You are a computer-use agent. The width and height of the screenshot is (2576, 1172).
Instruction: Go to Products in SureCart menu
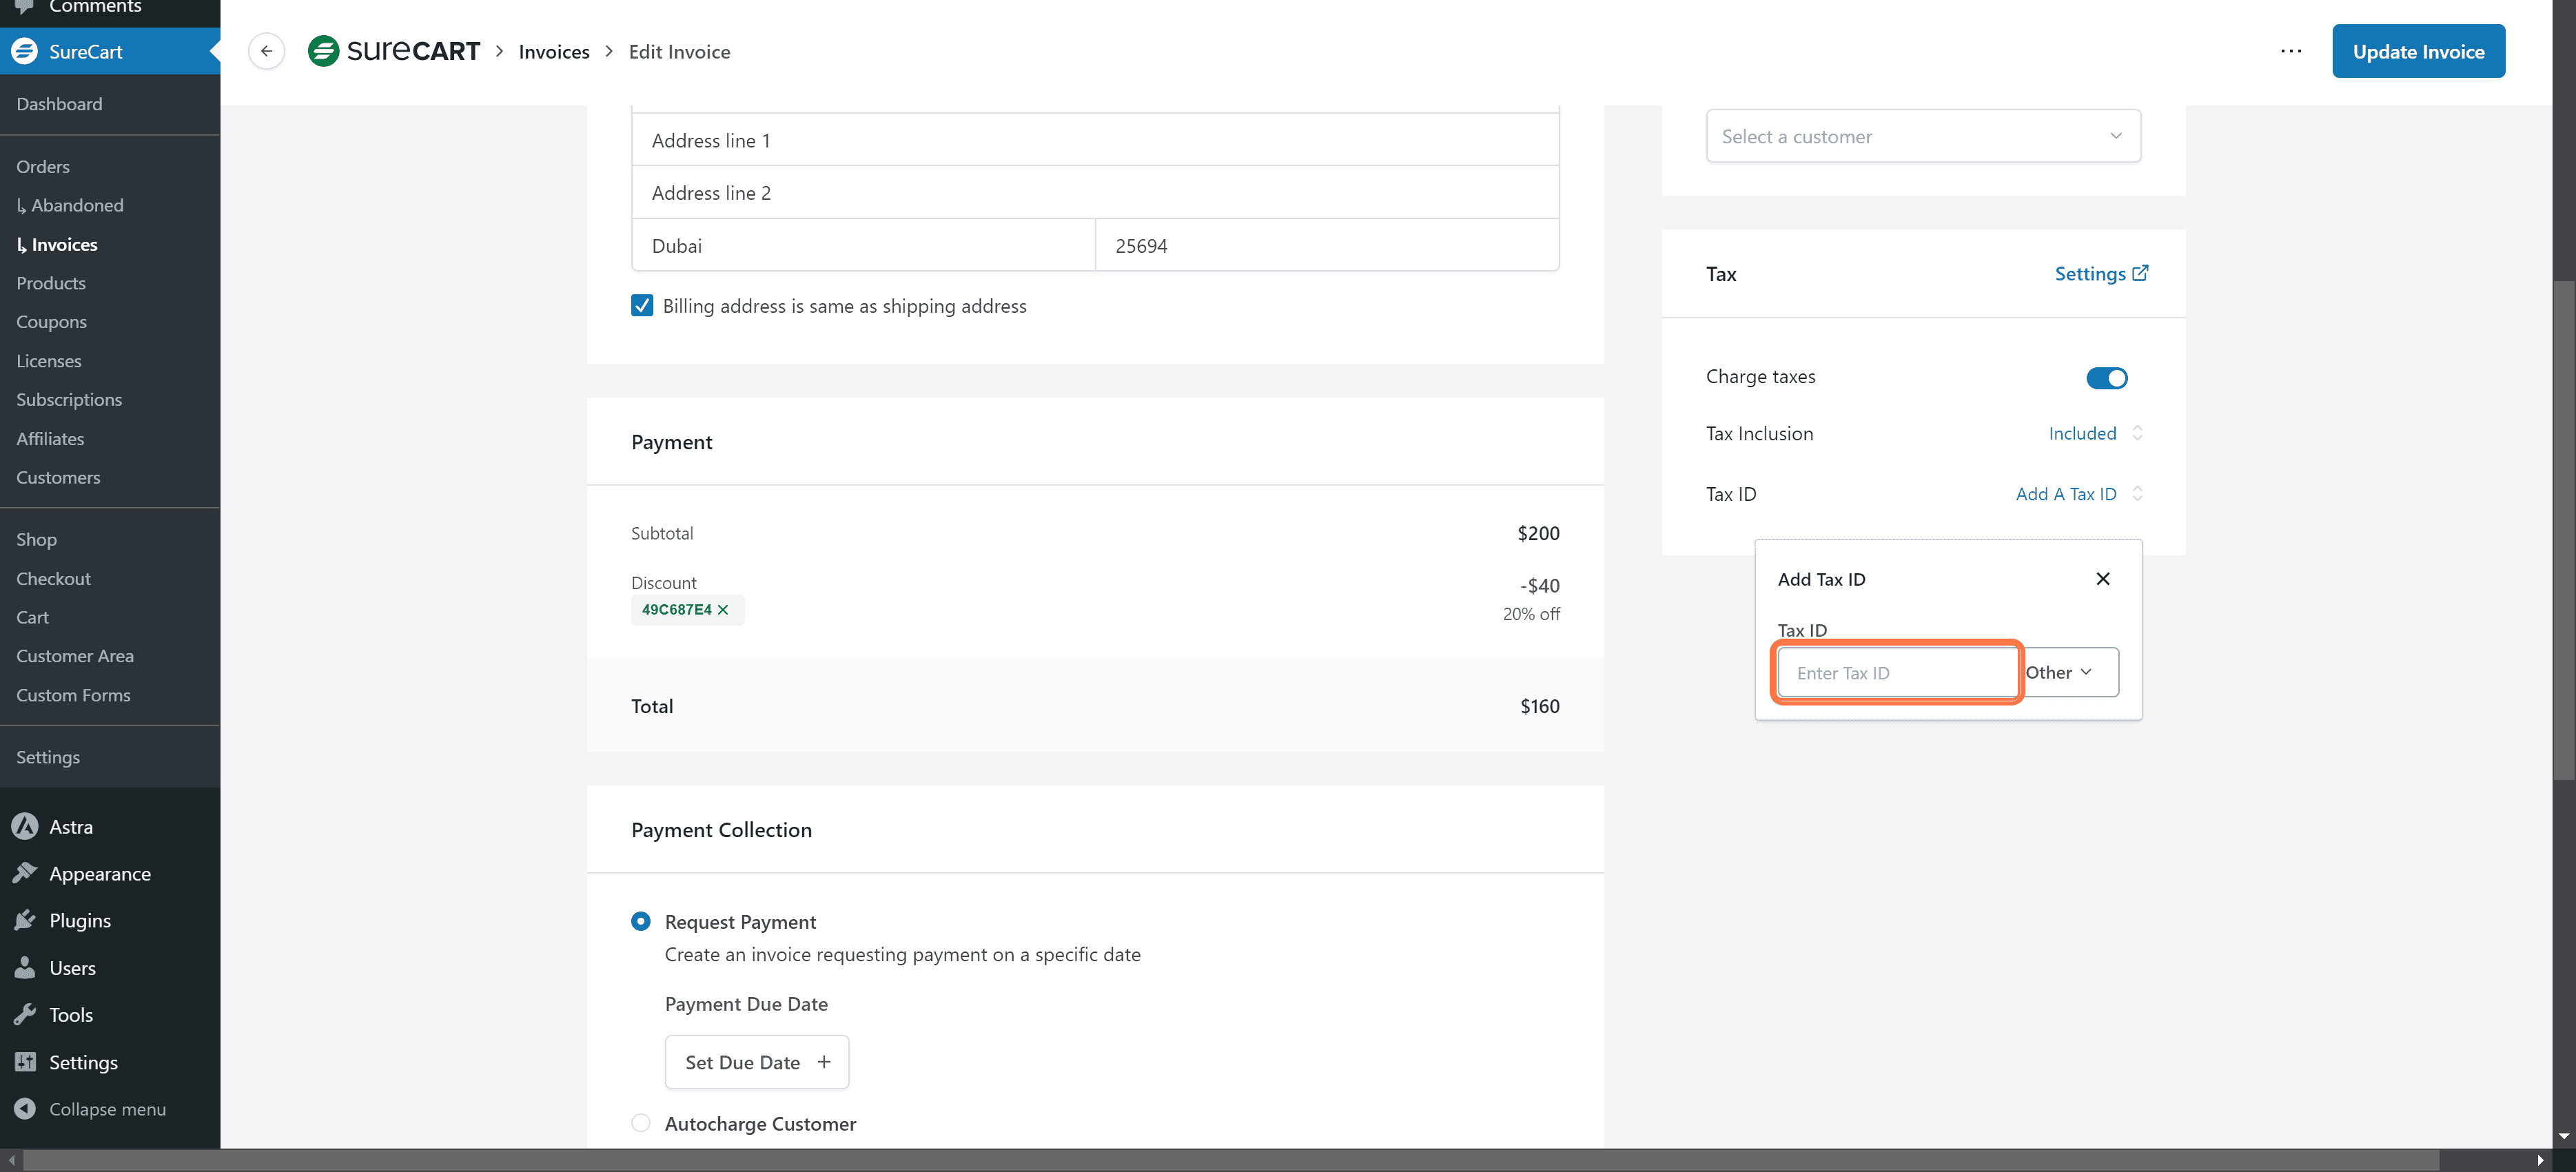[51, 283]
